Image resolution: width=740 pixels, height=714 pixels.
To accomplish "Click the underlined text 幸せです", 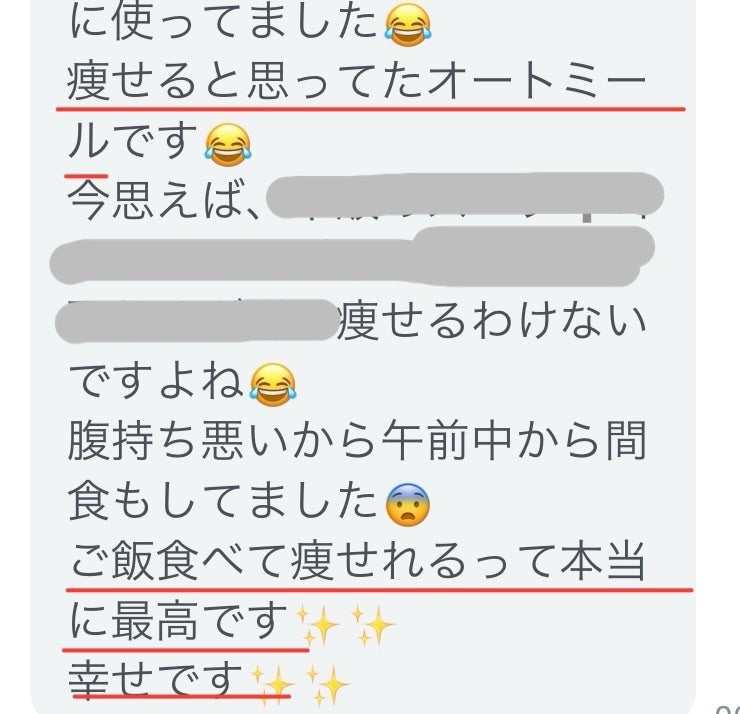I will [x=156, y=680].
